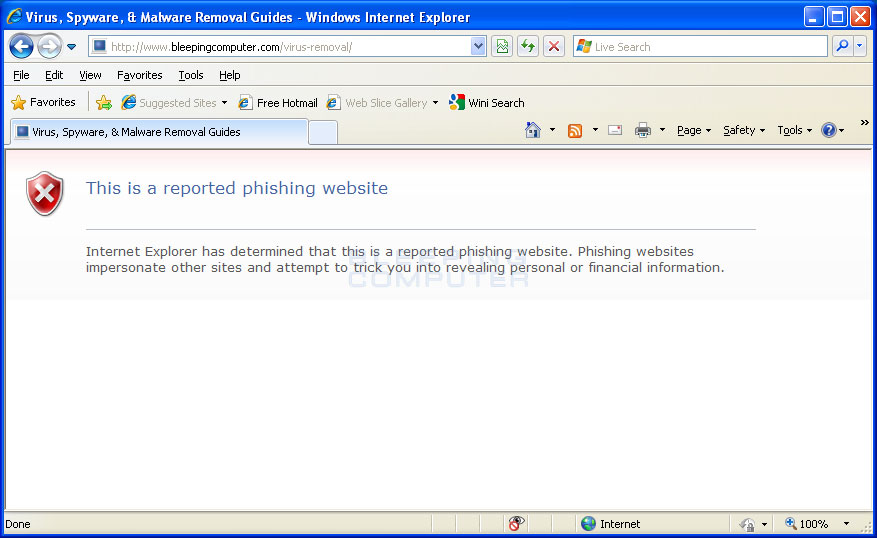Open the Favorites star button
Viewport: 877px width, 538px height.
pos(44,102)
